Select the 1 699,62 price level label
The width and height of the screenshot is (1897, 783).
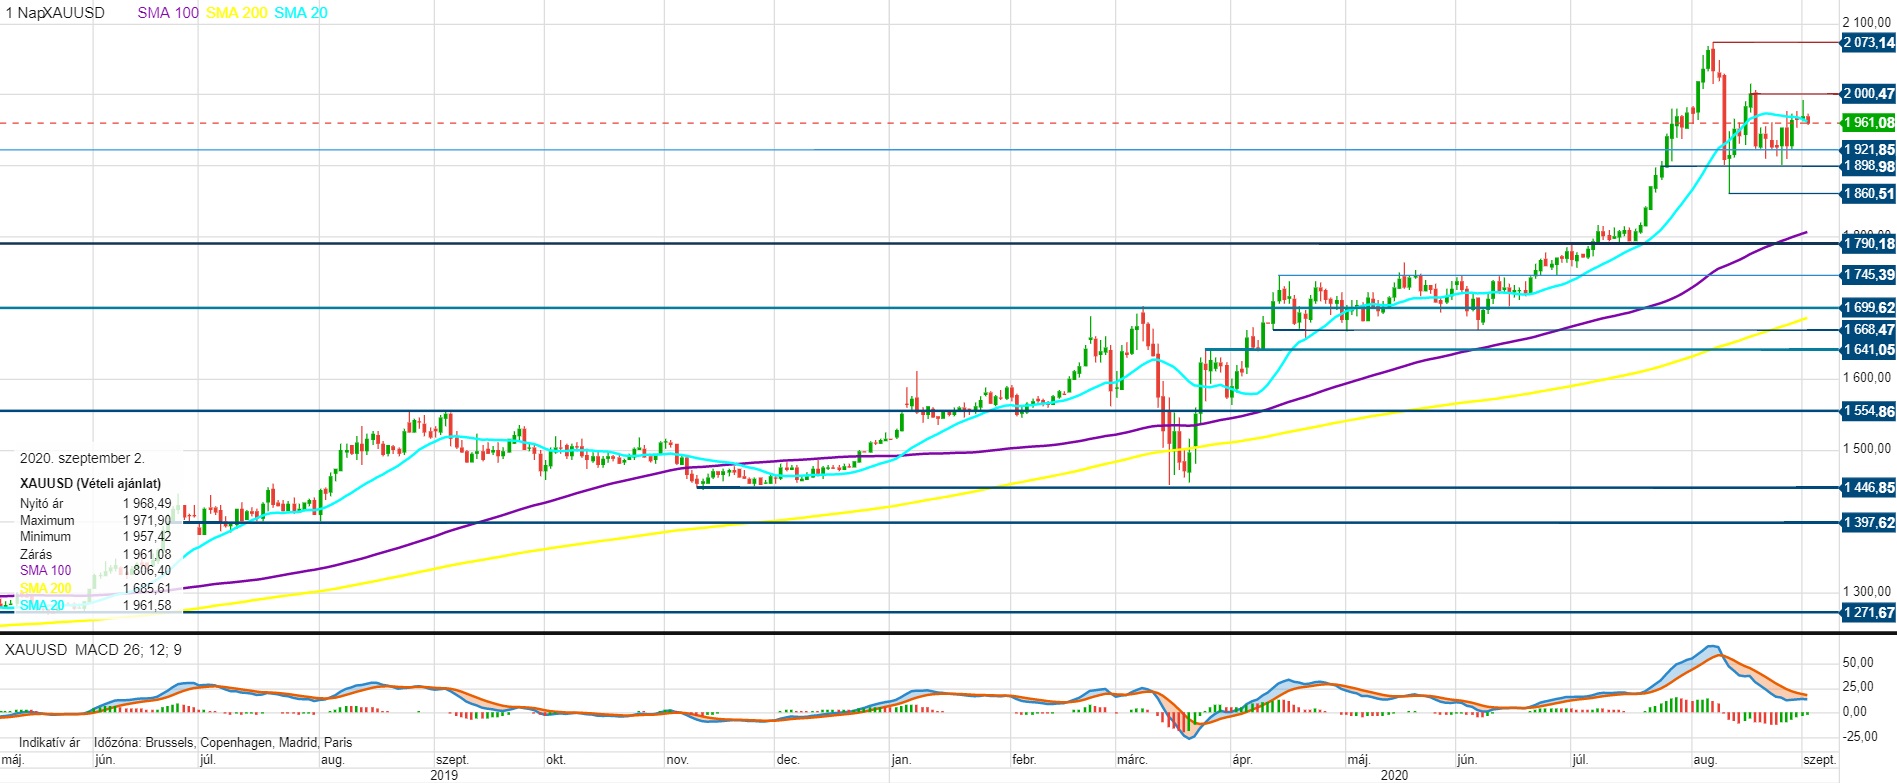[x=1869, y=308]
